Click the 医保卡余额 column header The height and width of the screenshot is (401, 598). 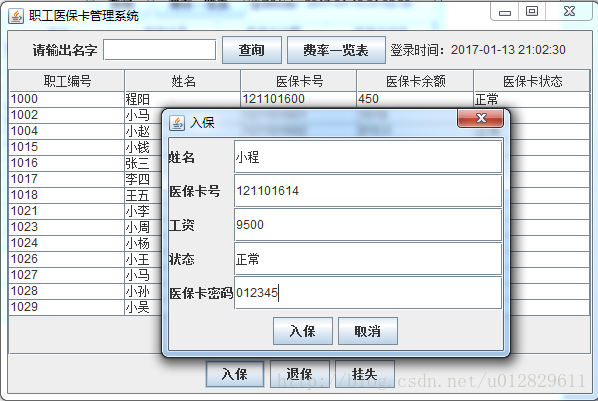click(x=415, y=81)
